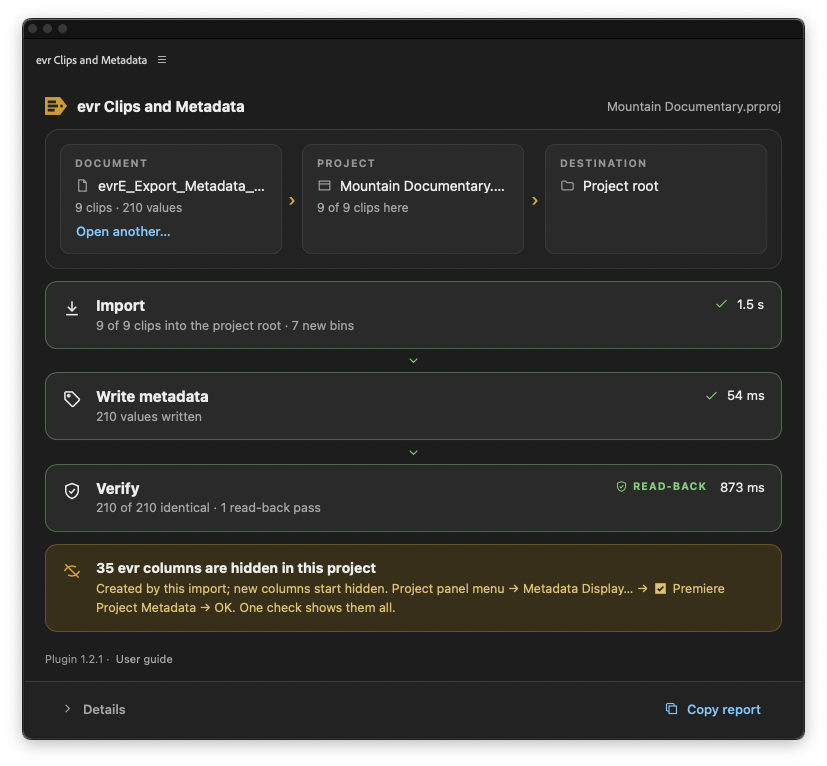The image size is (827, 766).
Task: Click the document file icon
Action: 82,186
